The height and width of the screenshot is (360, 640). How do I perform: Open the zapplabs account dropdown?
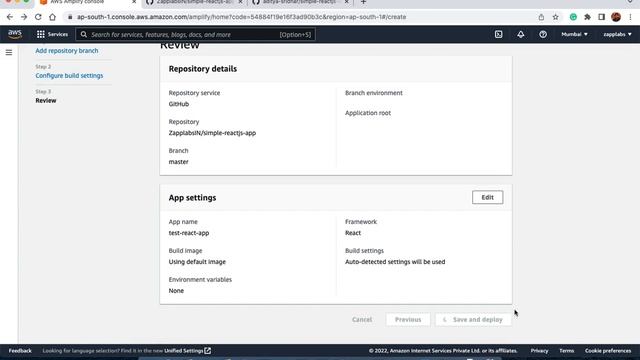tap(617, 34)
